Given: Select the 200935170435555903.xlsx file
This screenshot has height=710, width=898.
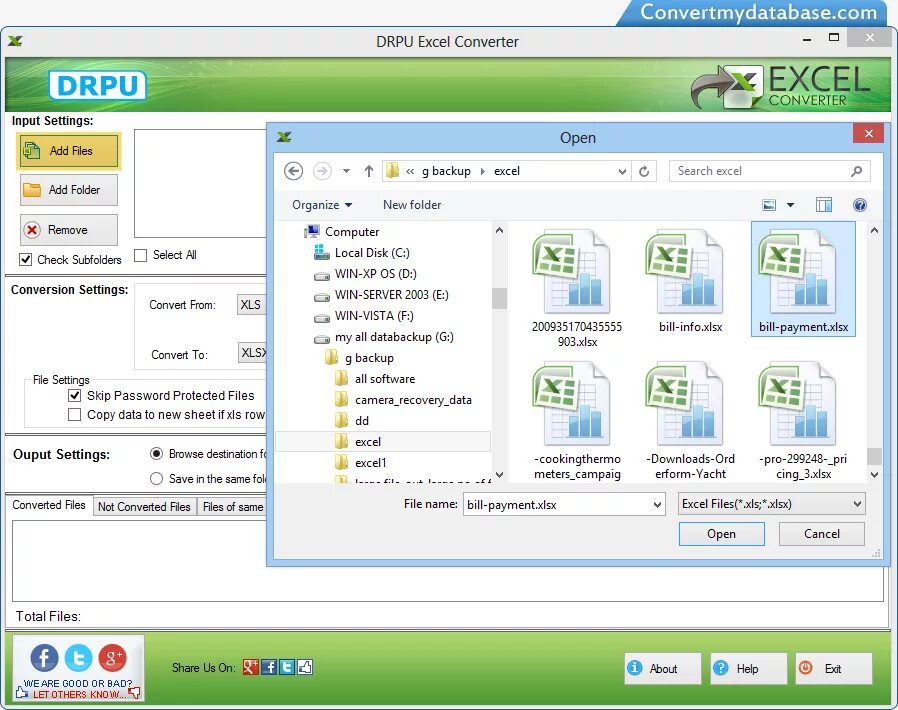Looking at the screenshot, I should 577,289.
